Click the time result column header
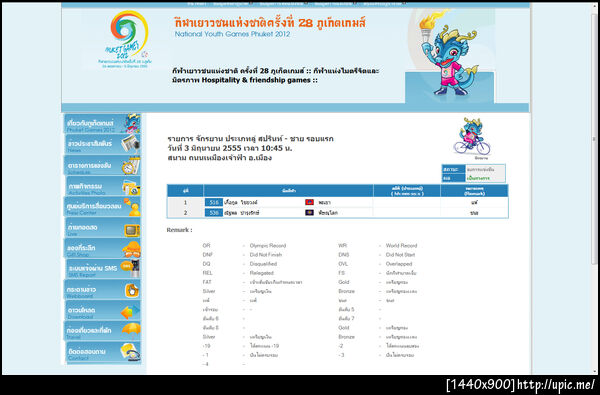Viewport: 600px width, 395px height. 407,191
